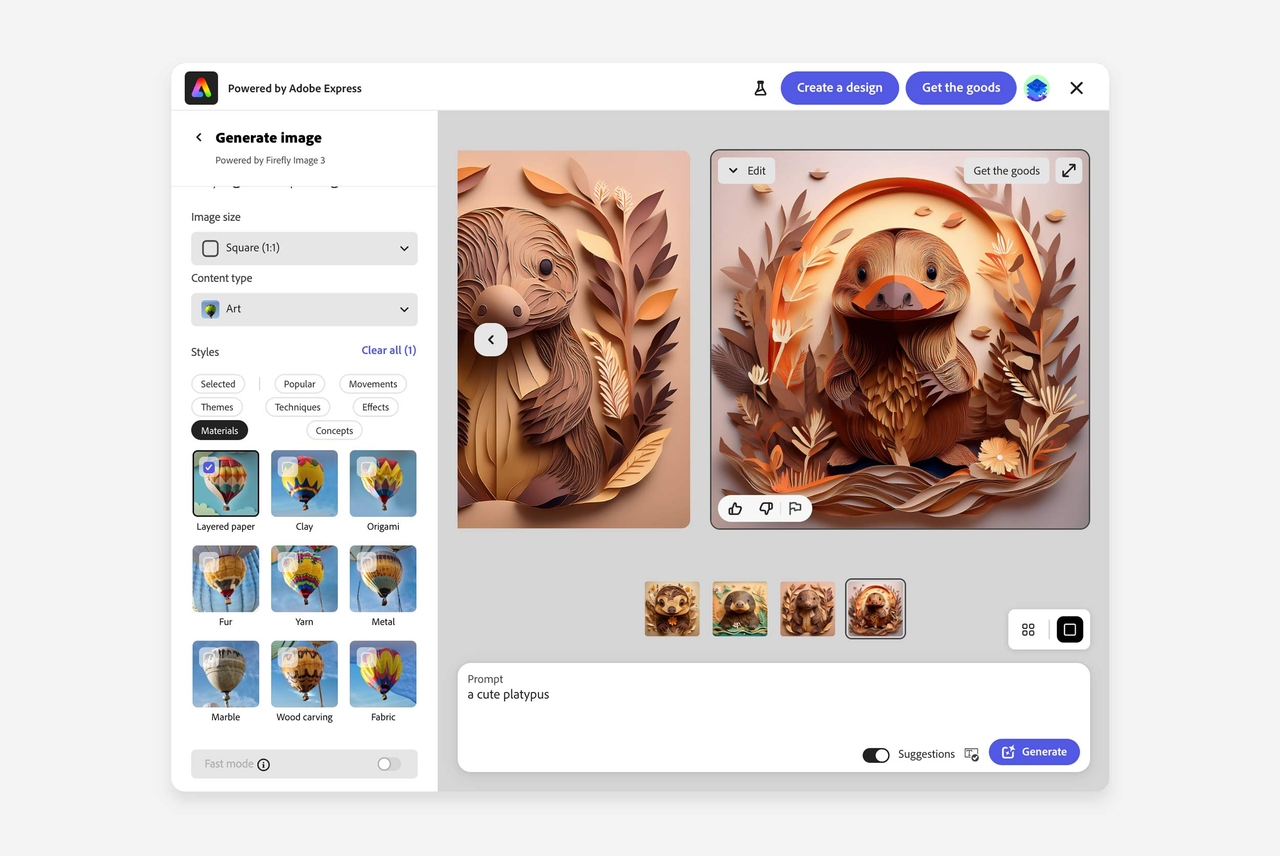Expand the Content type Art dropdown
1280x856 pixels.
pyautogui.click(x=304, y=309)
